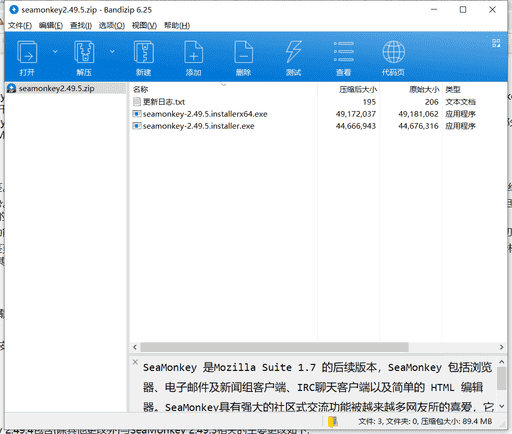Maximize the Bandizip window
The width and height of the screenshot is (512, 434).
point(463,10)
